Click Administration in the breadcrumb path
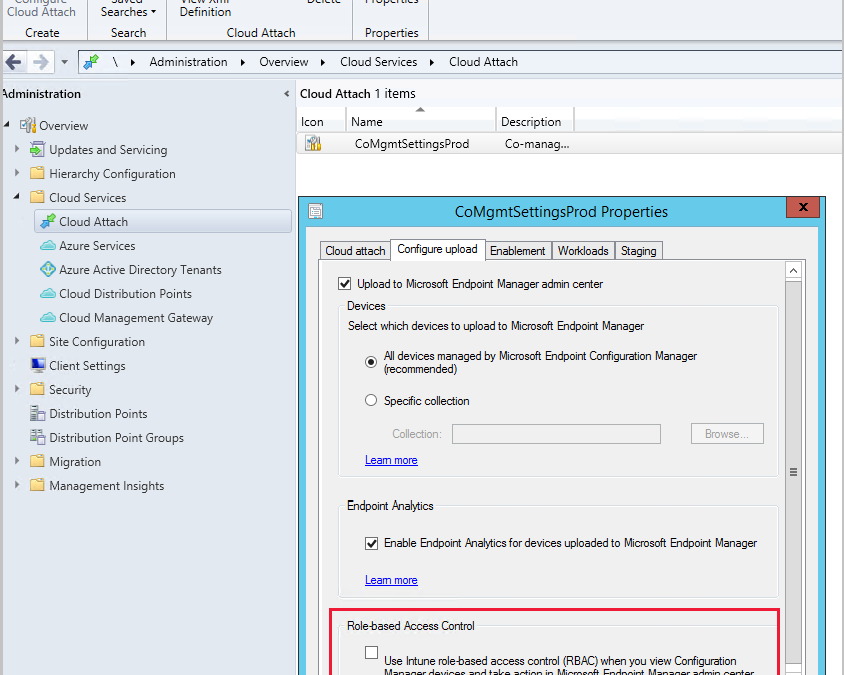The width and height of the screenshot is (844, 675). click(188, 62)
